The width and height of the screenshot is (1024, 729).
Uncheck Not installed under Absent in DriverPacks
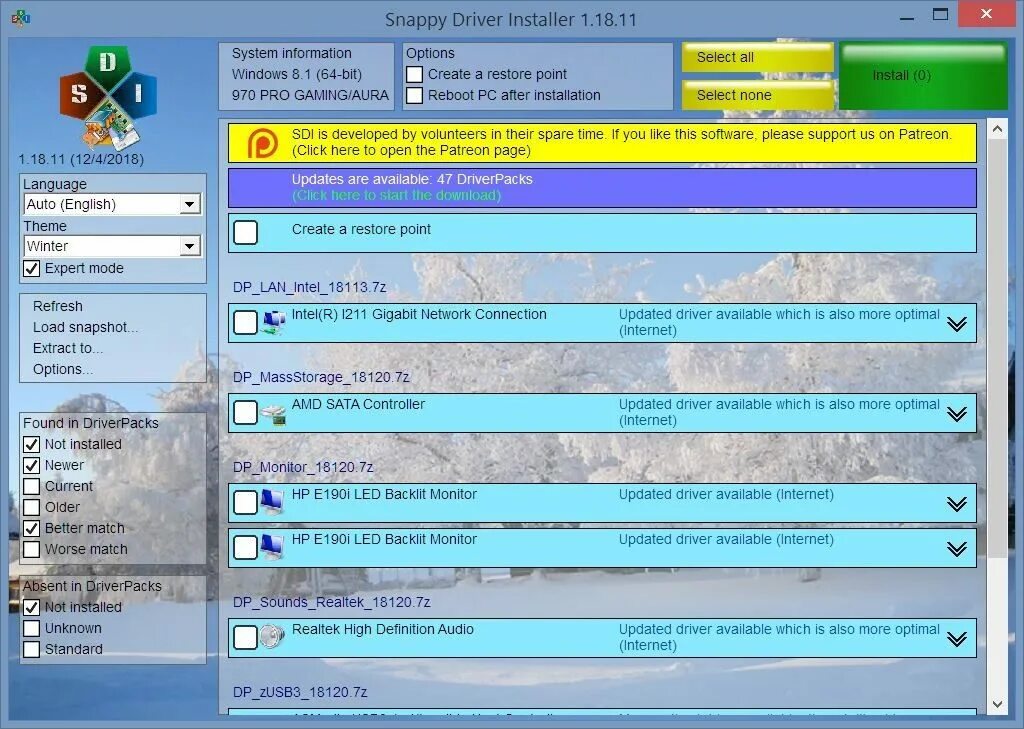(x=31, y=607)
